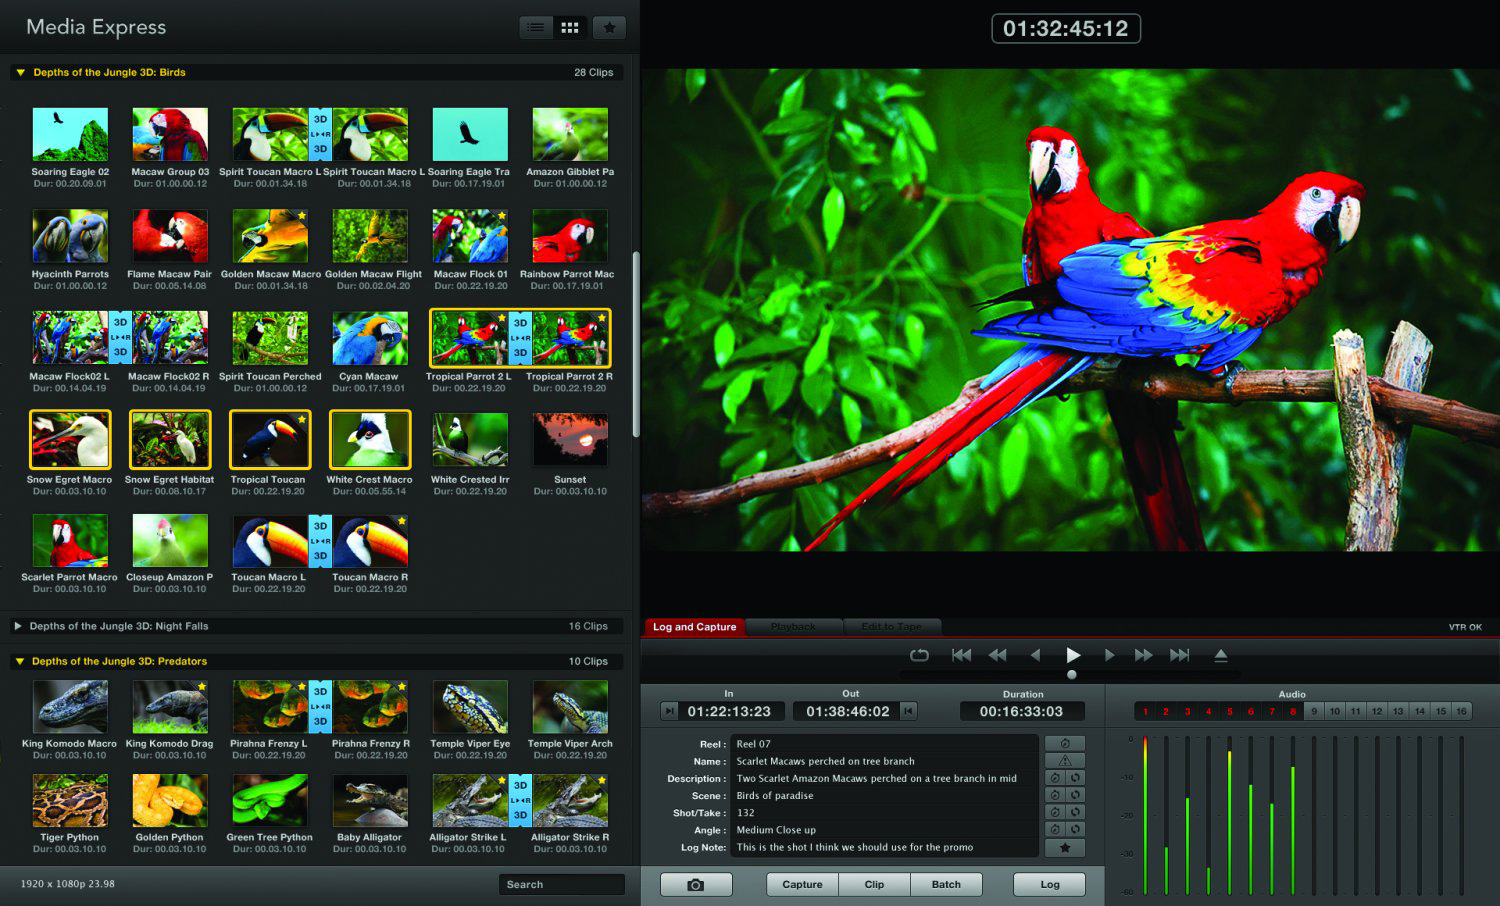Switch to the Playback tab
The image size is (1500, 906).
[793, 627]
